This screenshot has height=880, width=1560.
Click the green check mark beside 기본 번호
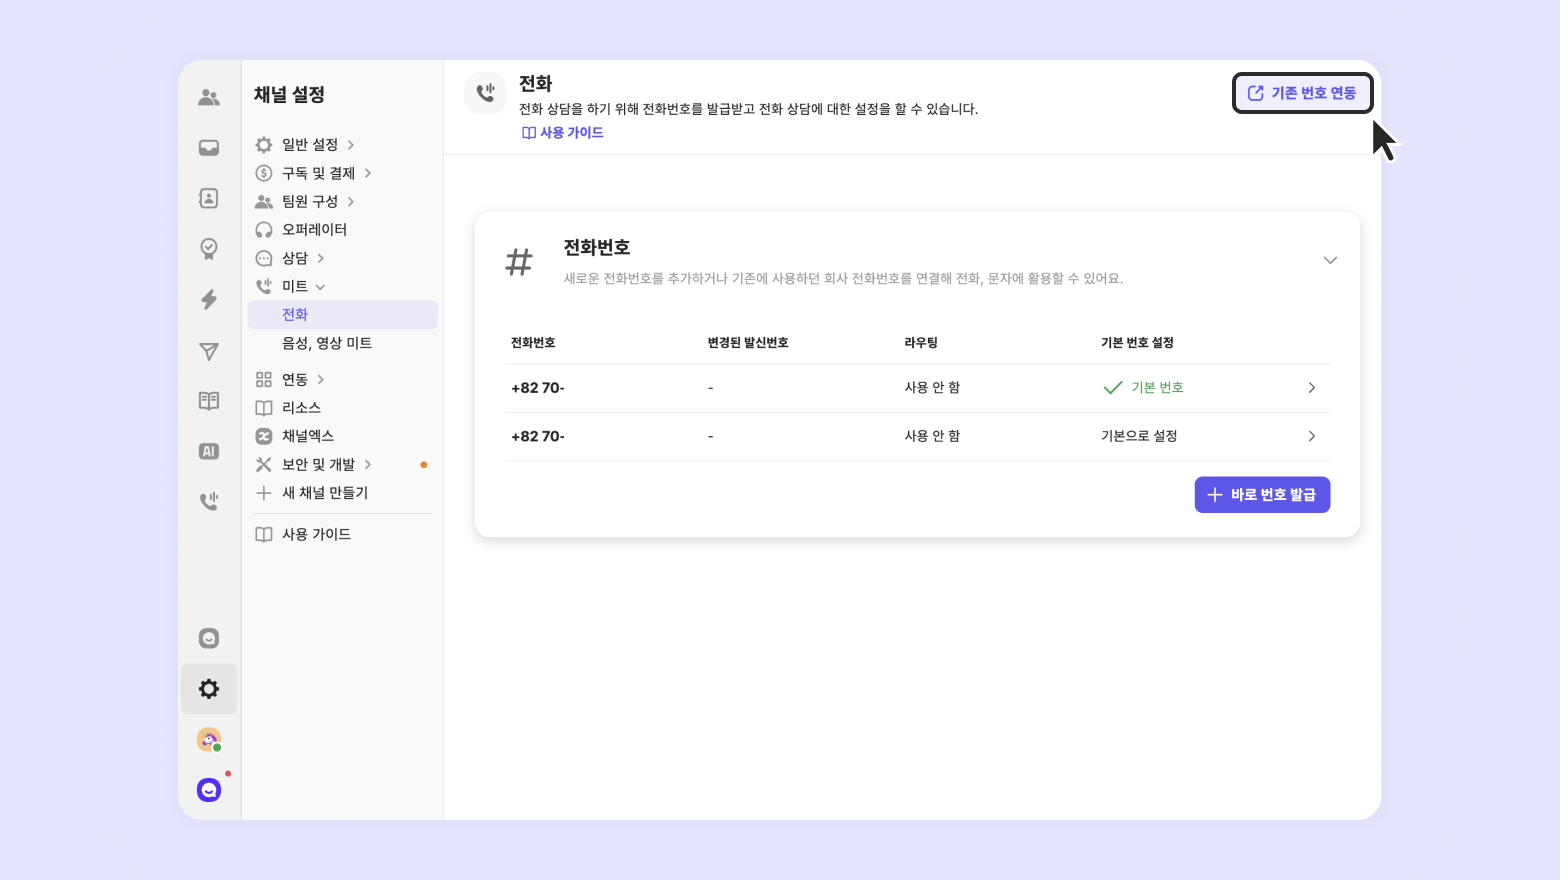(1113, 388)
